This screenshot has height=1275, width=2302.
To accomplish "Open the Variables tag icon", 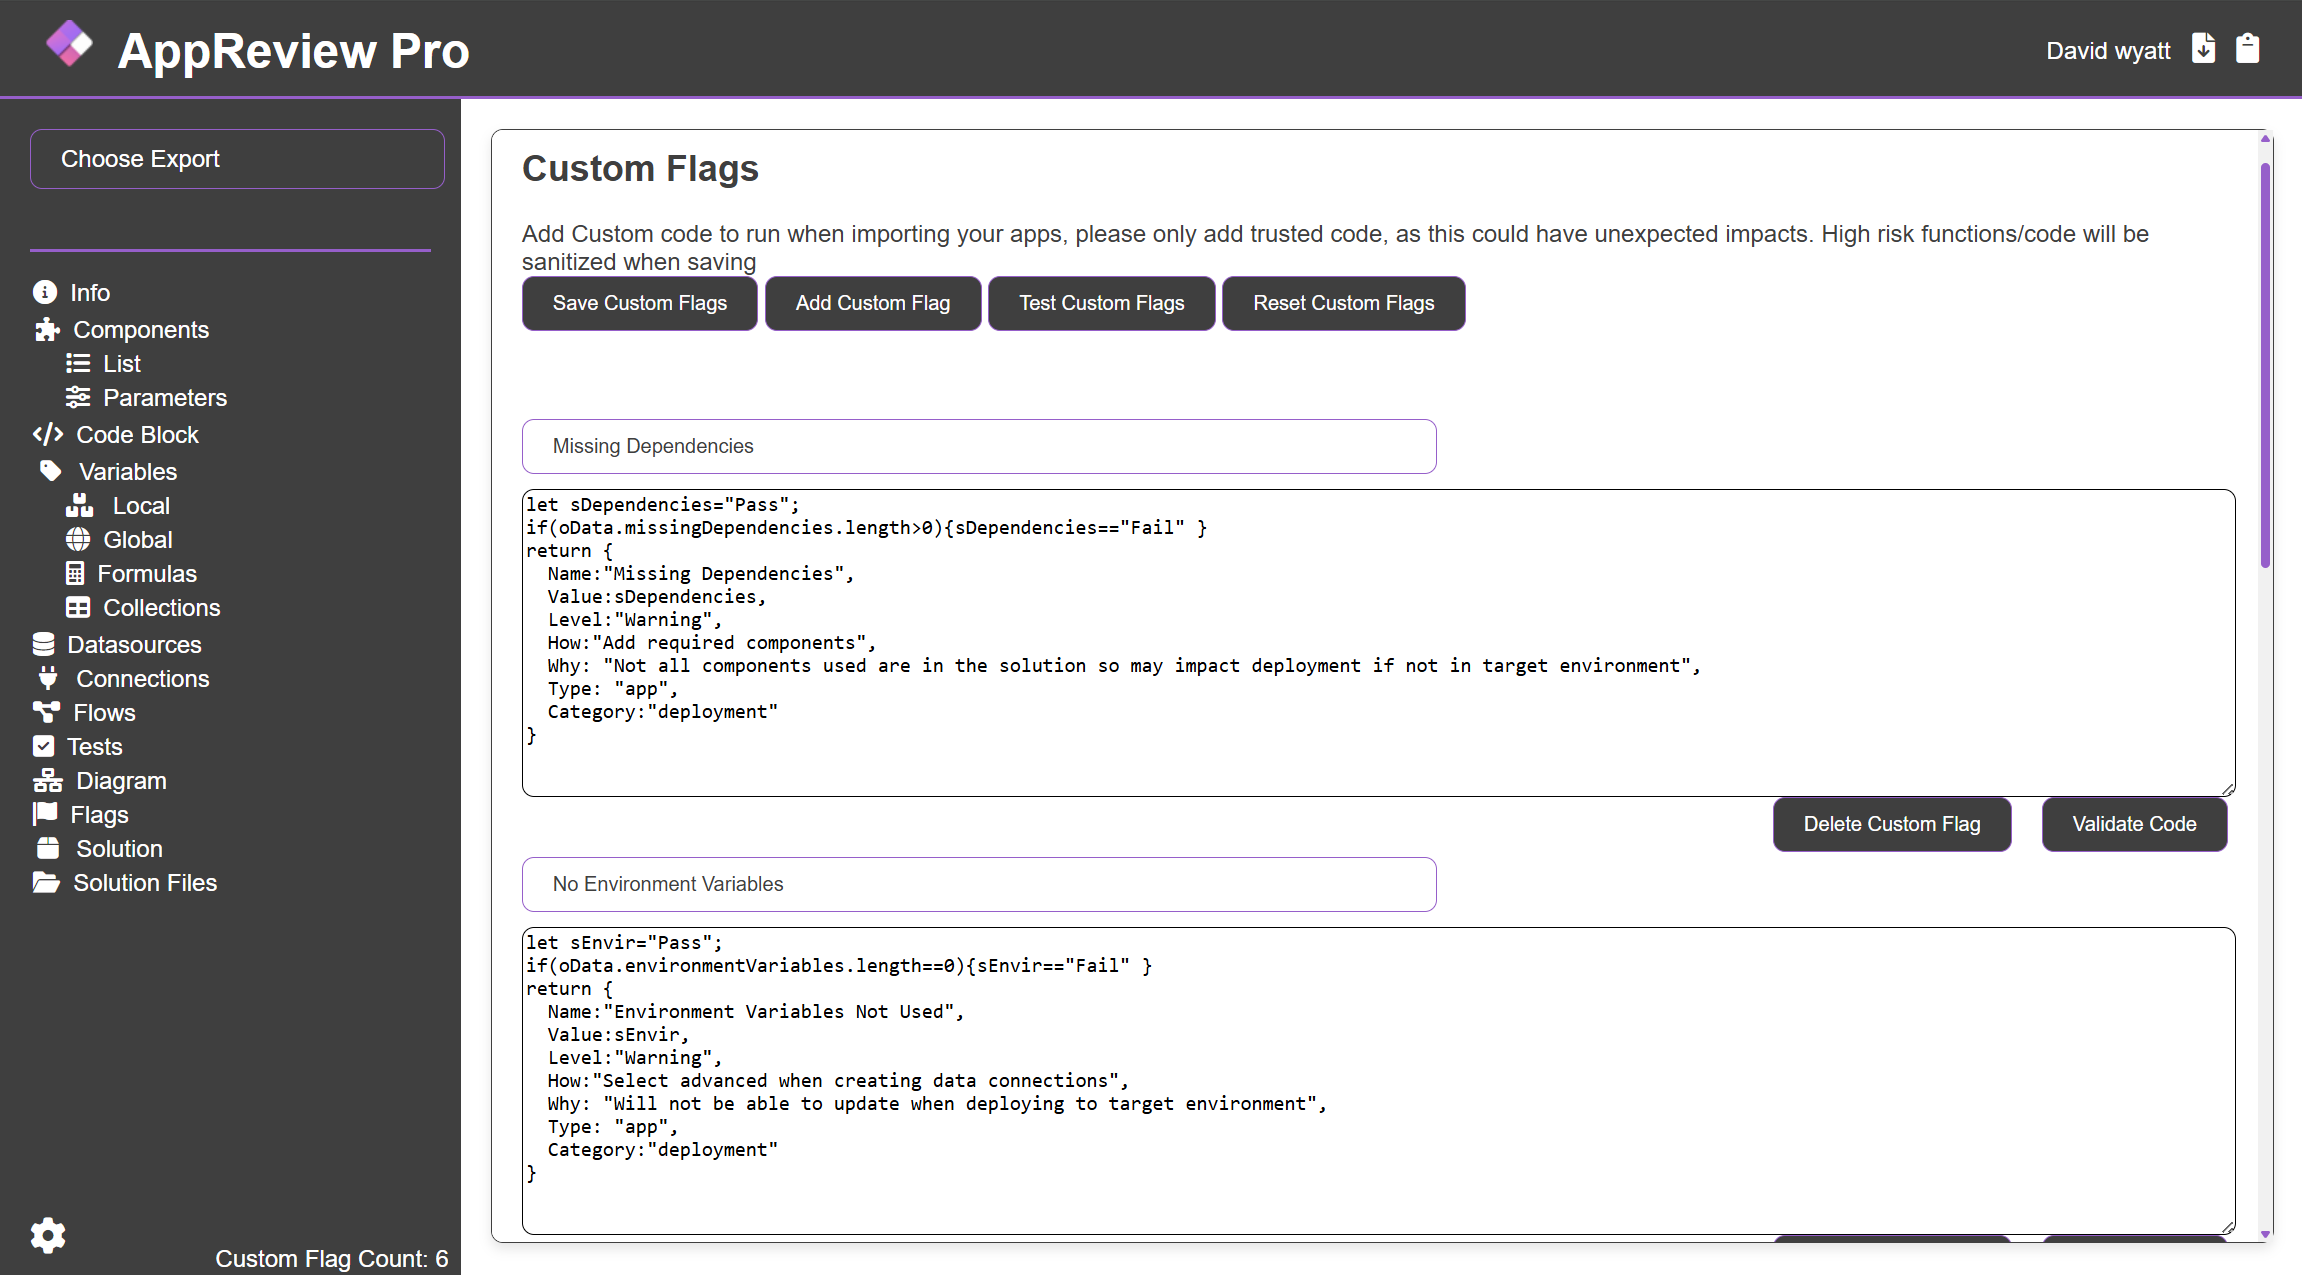I will tap(48, 470).
